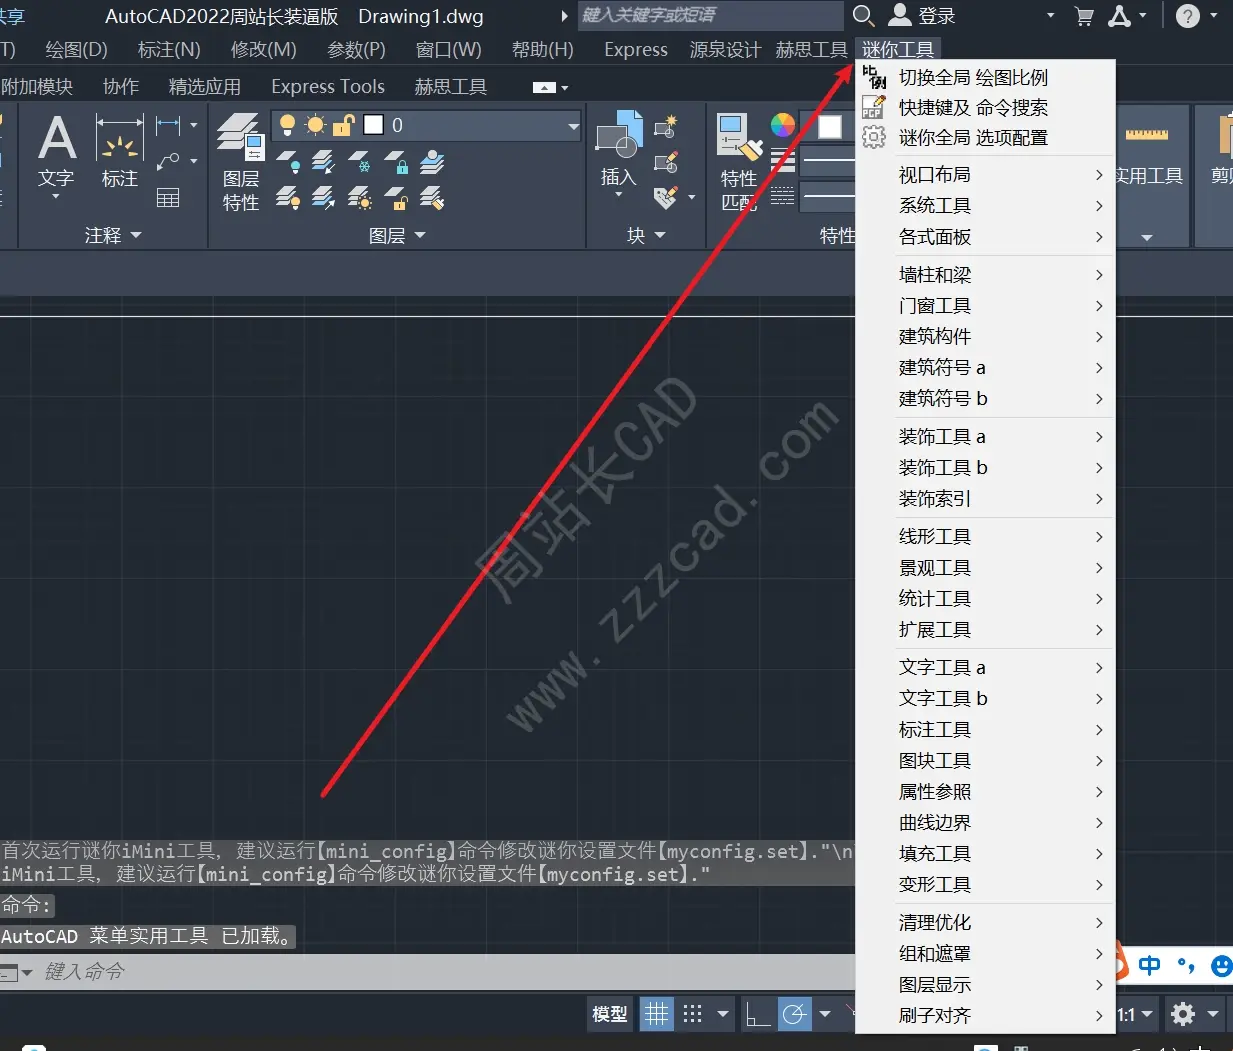Image resolution: width=1233 pixels, height=1051 pixels.
Task: Open the shopping cart icon
Action: pyautogui.click(x=1084, y=16)
